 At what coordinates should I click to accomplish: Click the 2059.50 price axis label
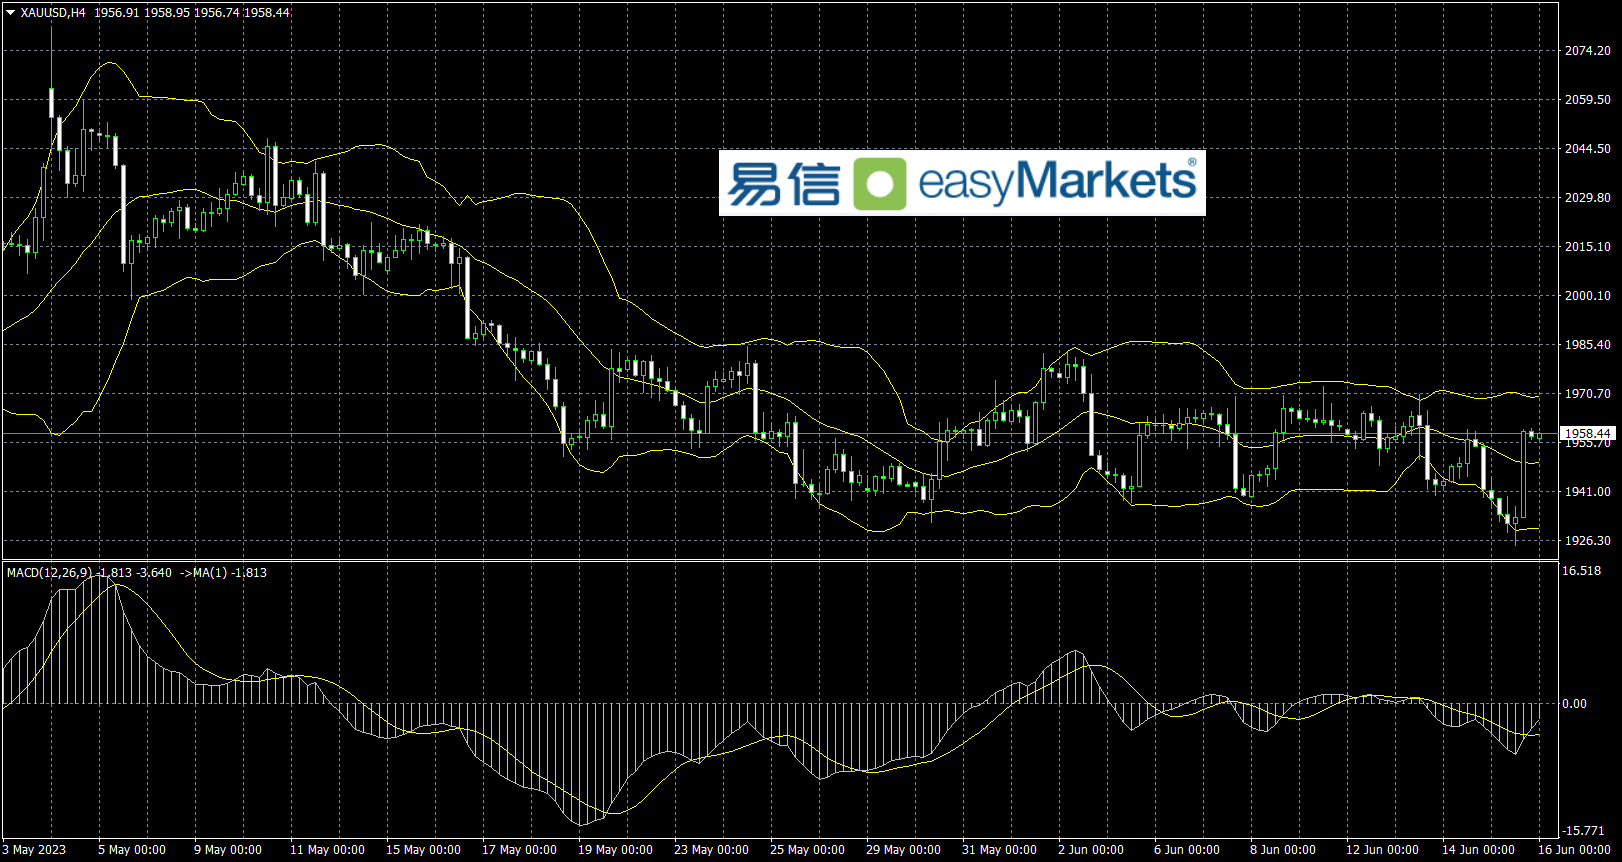coord(1587,100)
